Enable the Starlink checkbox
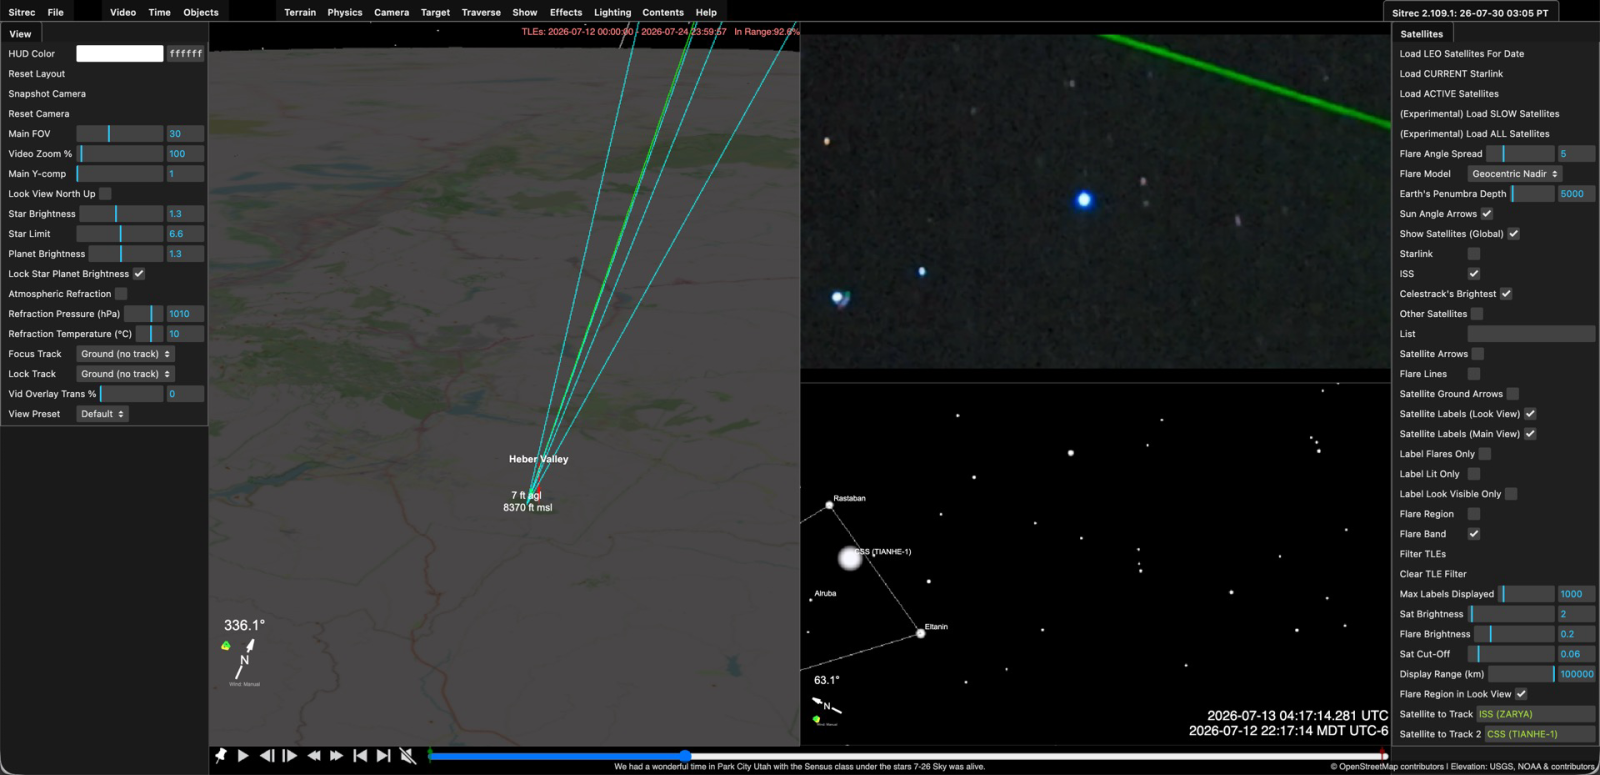The width and height of the screenshot is (1600, 775). 1474,254
